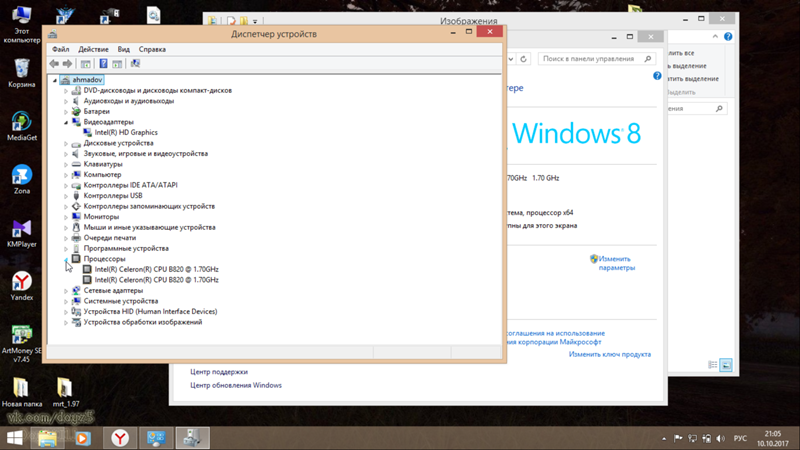Select Системные устройства category
Image resolution: width=800 pixels, height=450 pixels.
click(x=121, y=301)
